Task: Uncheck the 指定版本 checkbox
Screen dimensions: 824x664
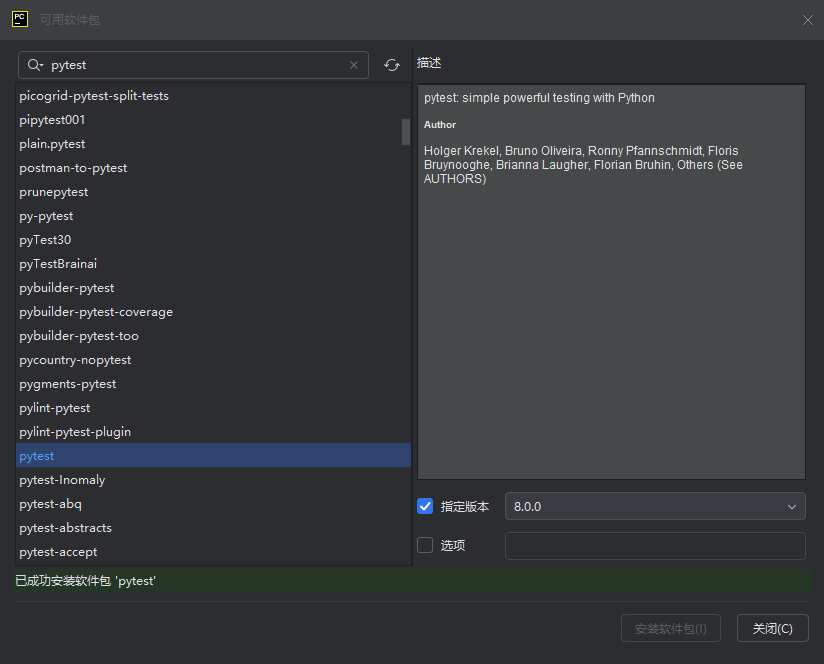Action: pyautogui.click(x=425, y=506)
